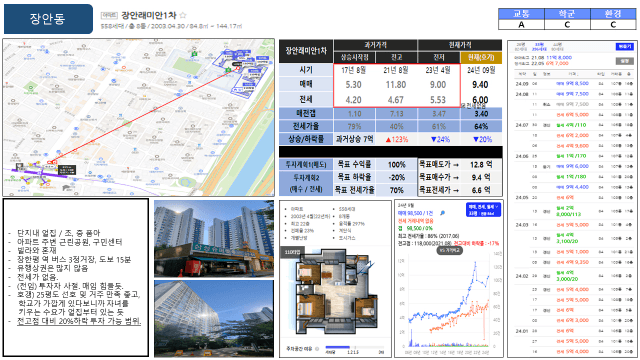The image size is (640, 360).
Task: Click the 투자계획1(매도) label
Action: (306, 165)
